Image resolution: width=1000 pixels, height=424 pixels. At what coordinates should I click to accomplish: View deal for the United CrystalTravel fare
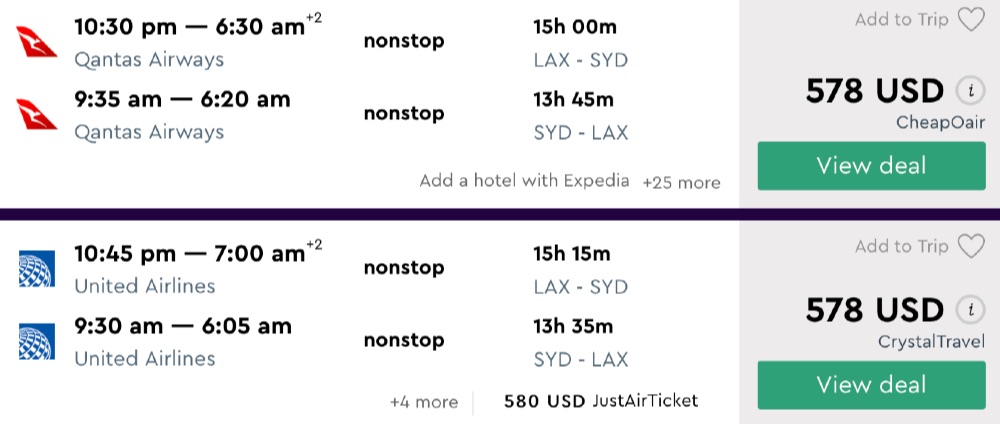point(871,385)
